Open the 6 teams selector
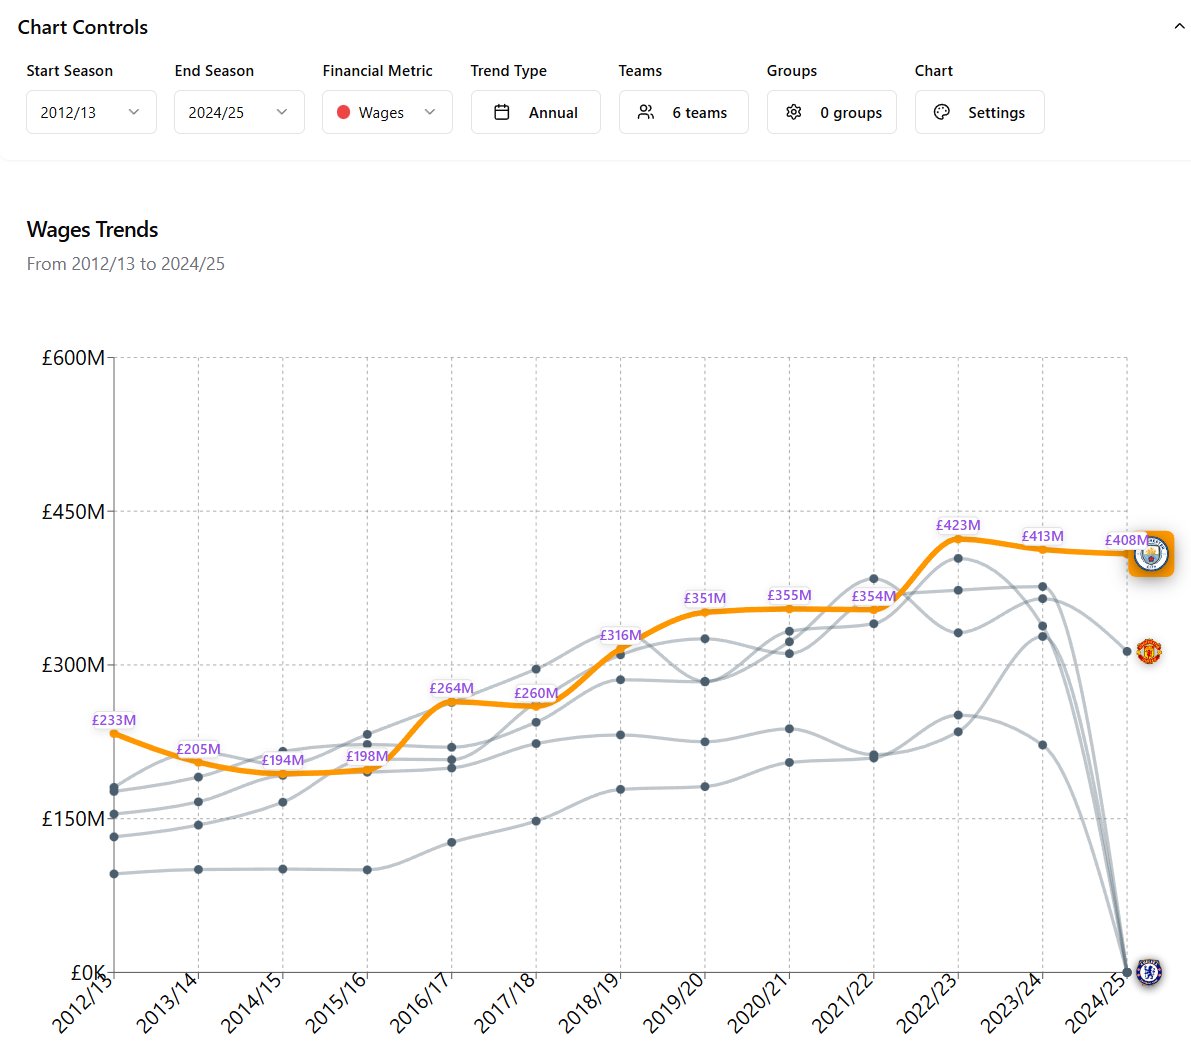1191x1042 pixels. point(684,112)
